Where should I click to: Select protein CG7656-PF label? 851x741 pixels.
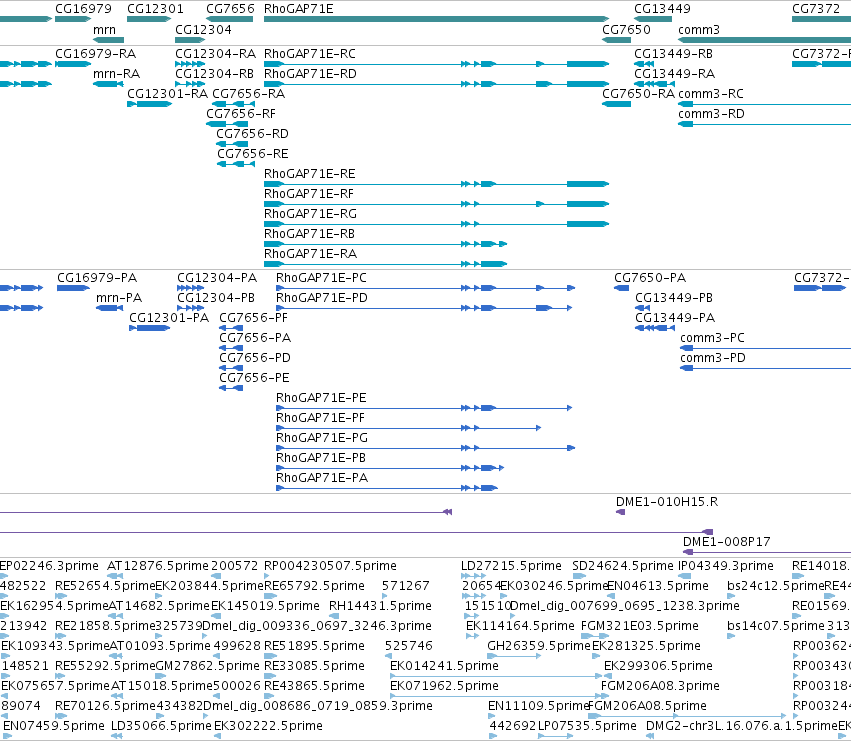[x=253, y=318]
